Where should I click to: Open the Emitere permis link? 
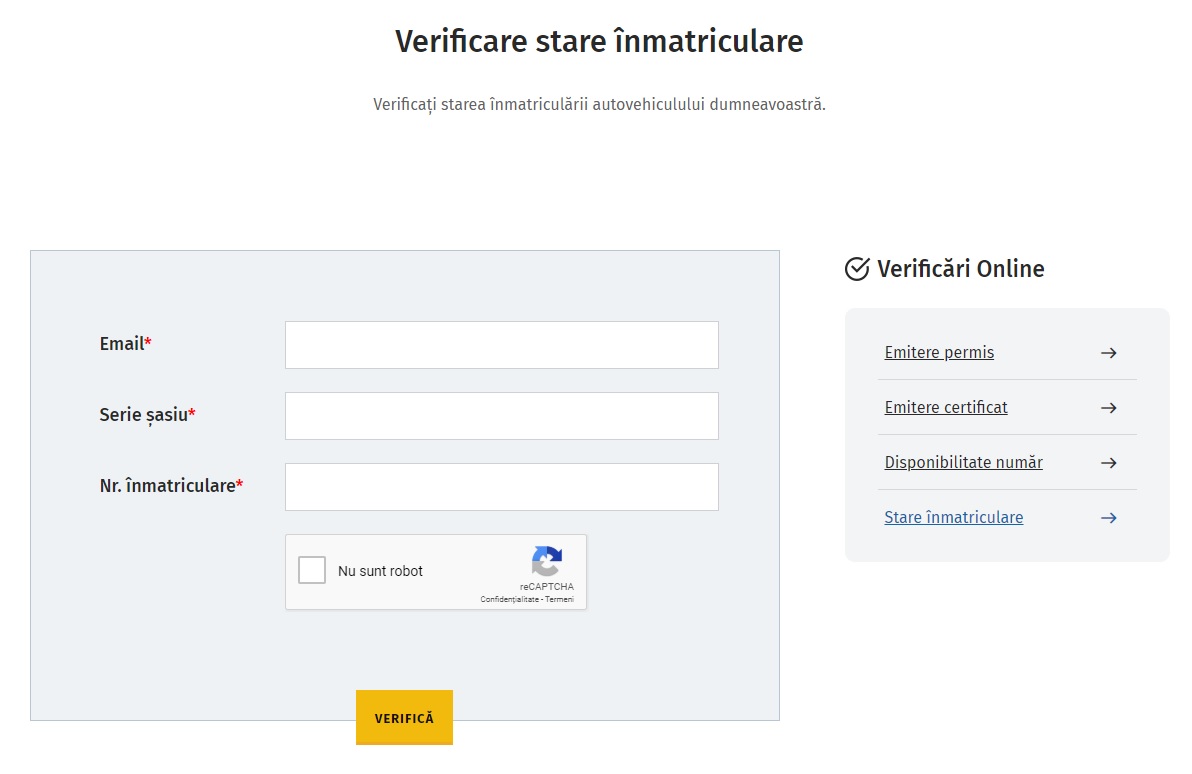939,352
